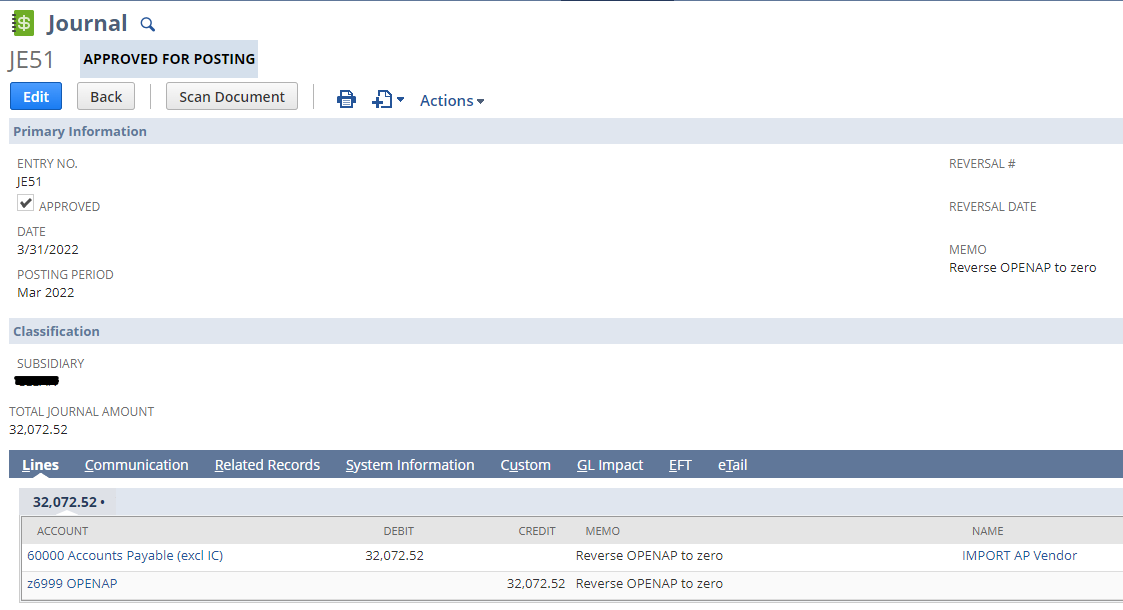Select the System Information tab
This screenshot has width=1123, height=610.
point(410,464)
